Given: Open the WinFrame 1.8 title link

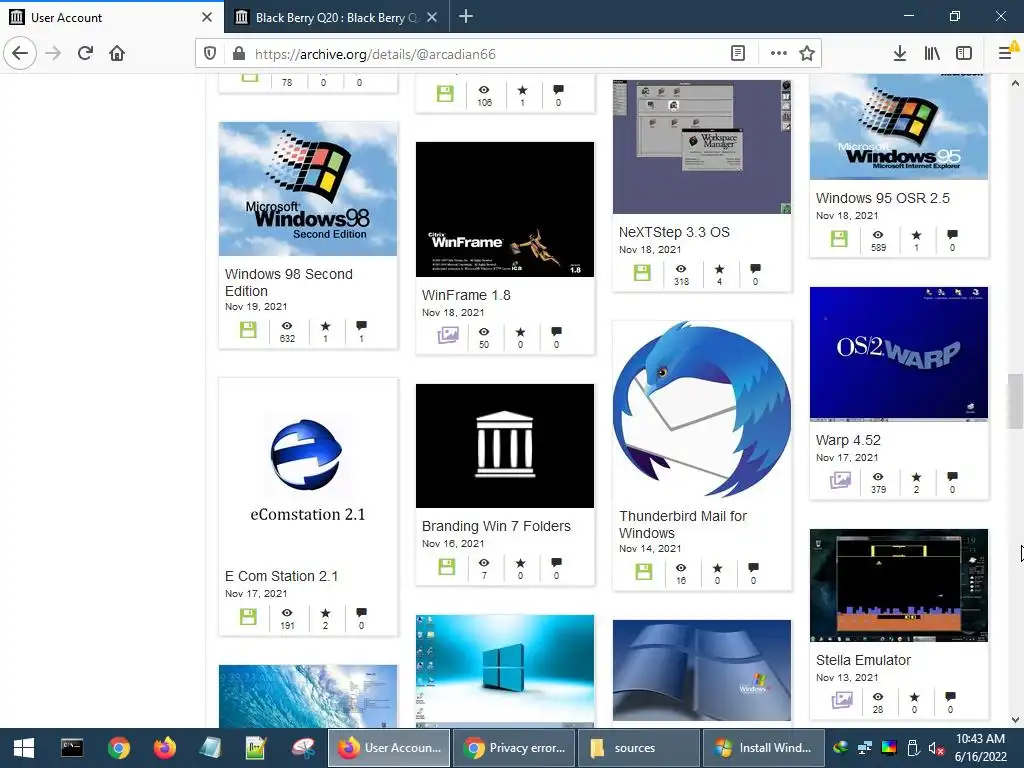Looking at the screenshot, I should [x=466, y=295].
